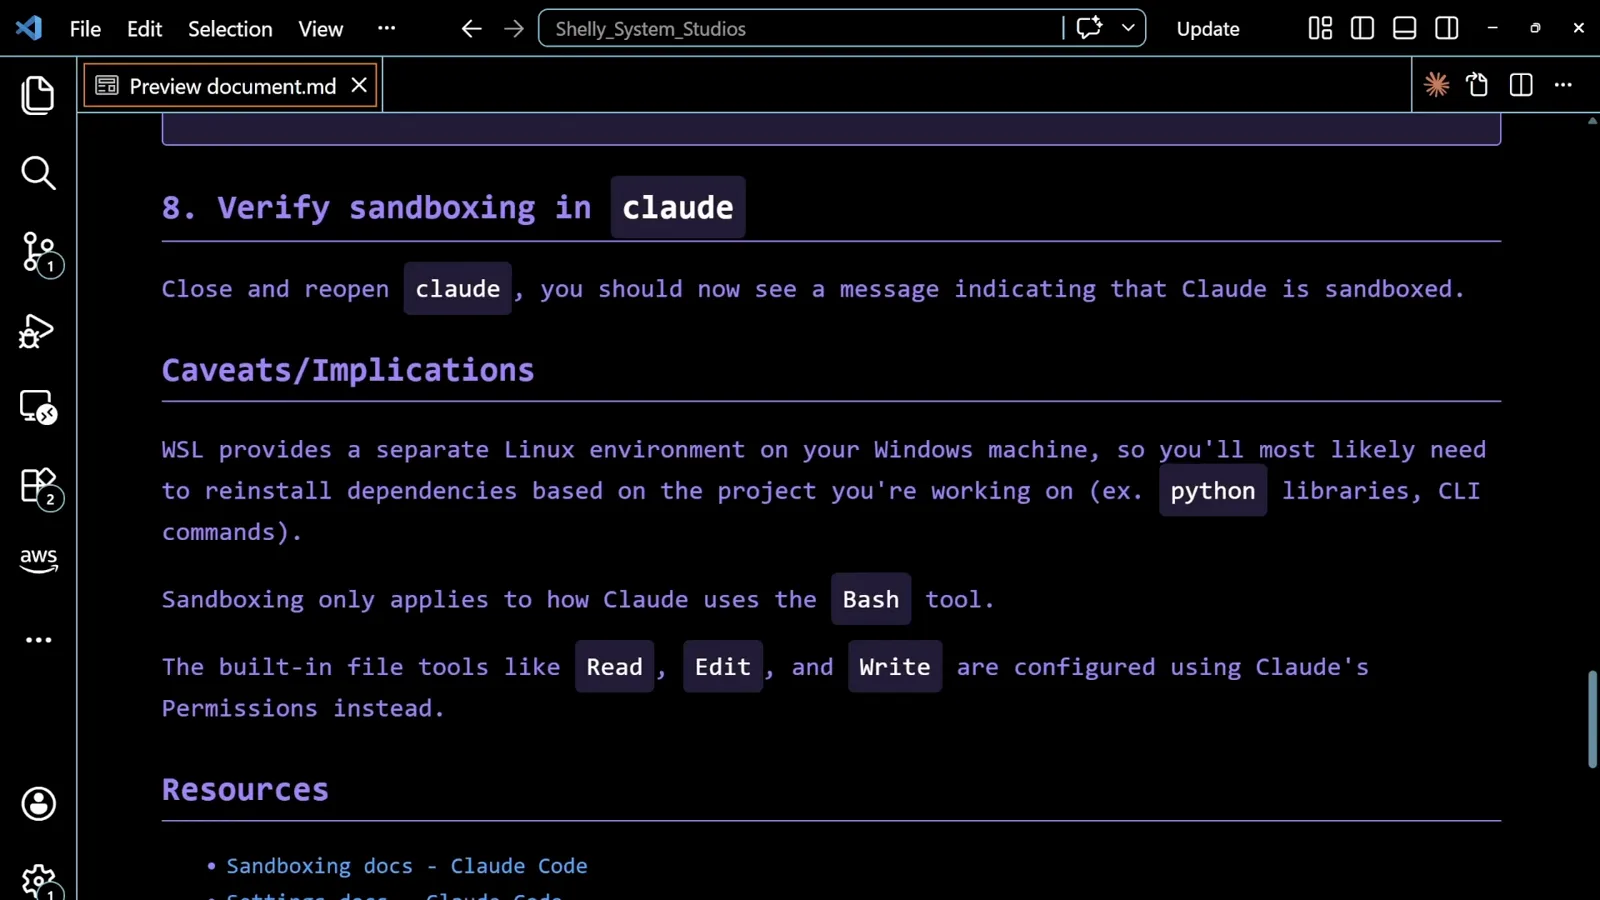
Task: Click the Read inline code
Action: pos(614,667)
